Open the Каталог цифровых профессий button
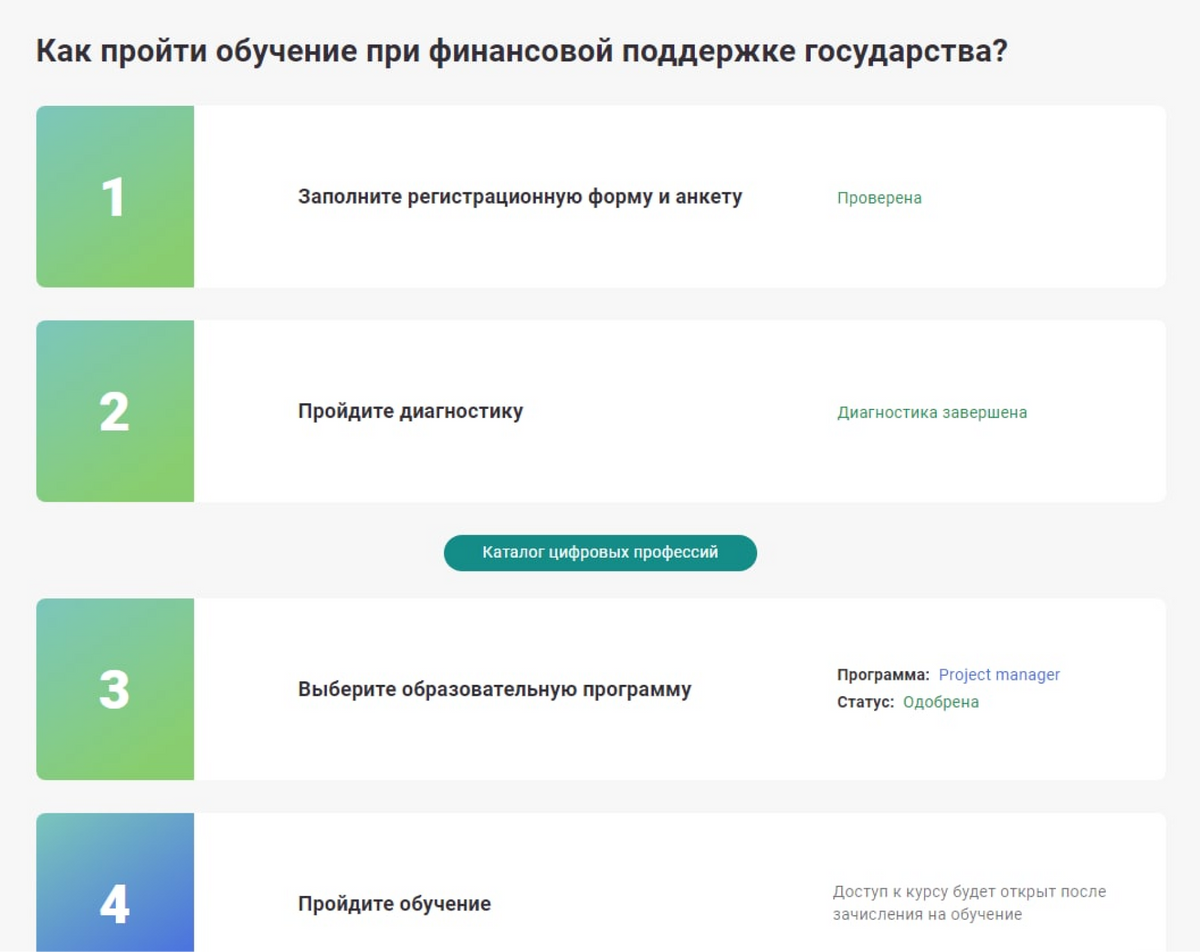This screenshot has height=952, width=1200. (x=600, y=553)
